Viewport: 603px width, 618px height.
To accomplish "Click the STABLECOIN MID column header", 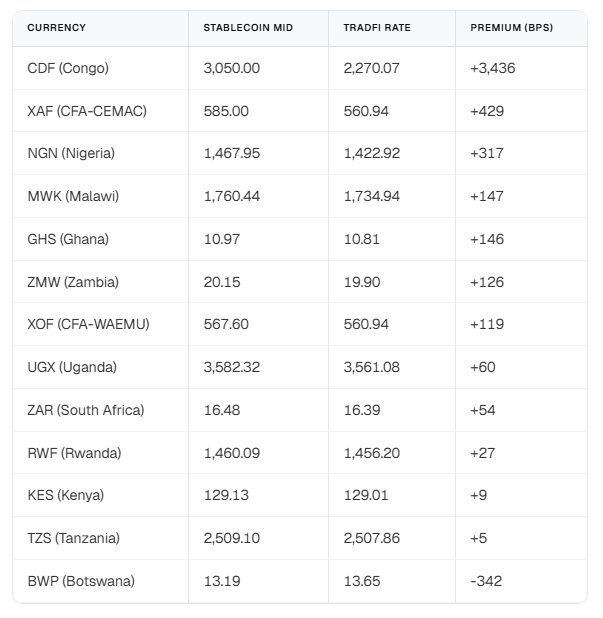I will (x=248, y=28).
